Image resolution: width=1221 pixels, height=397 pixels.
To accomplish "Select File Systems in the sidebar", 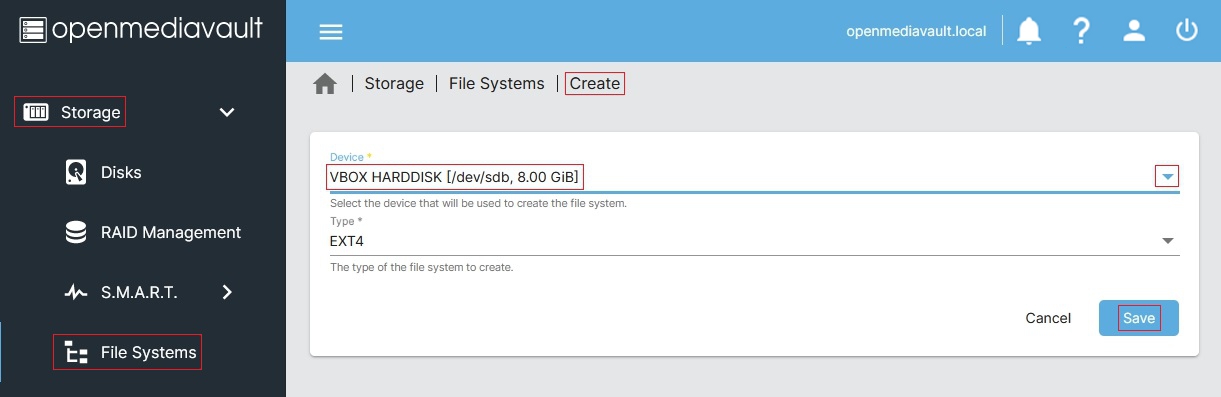I will [x=128, y=352].
